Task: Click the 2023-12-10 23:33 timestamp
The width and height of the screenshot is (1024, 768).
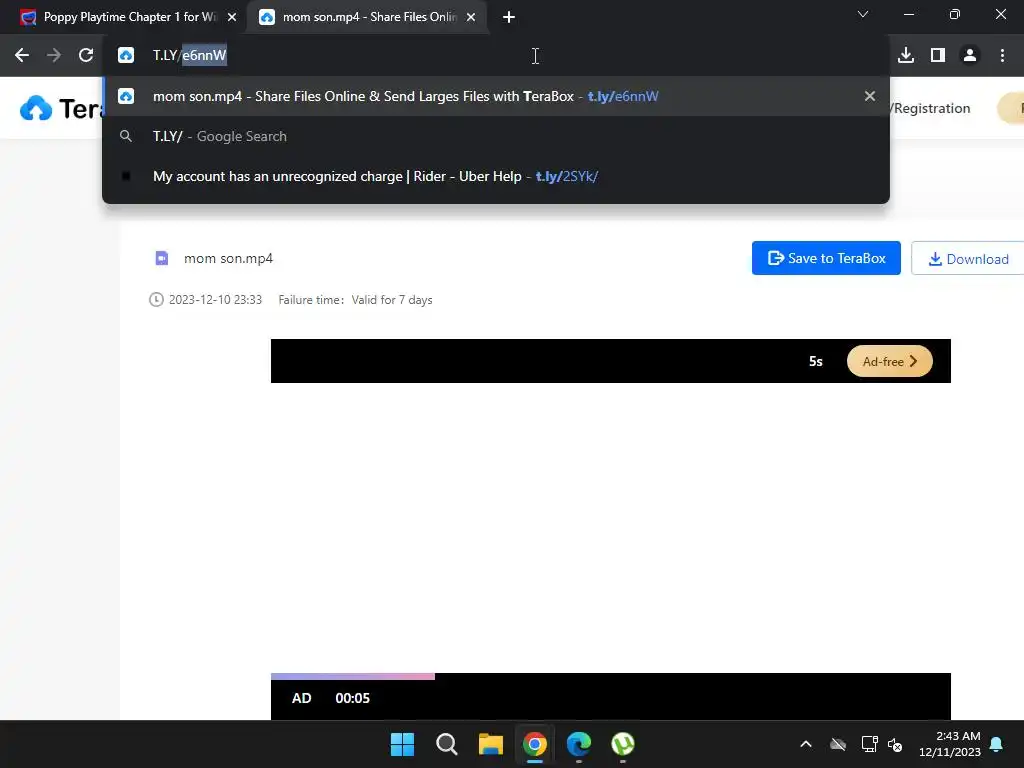Action: (x=216, y=300)
